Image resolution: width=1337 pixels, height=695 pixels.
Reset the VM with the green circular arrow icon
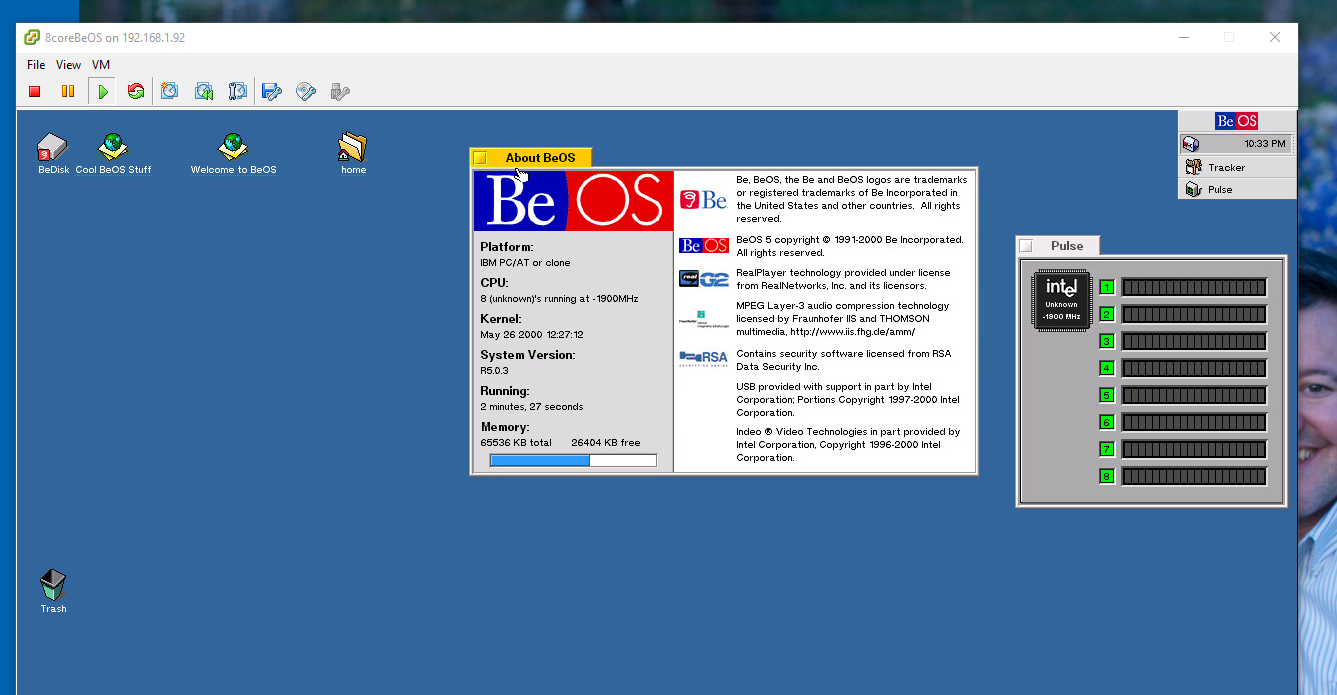(136, 91)
